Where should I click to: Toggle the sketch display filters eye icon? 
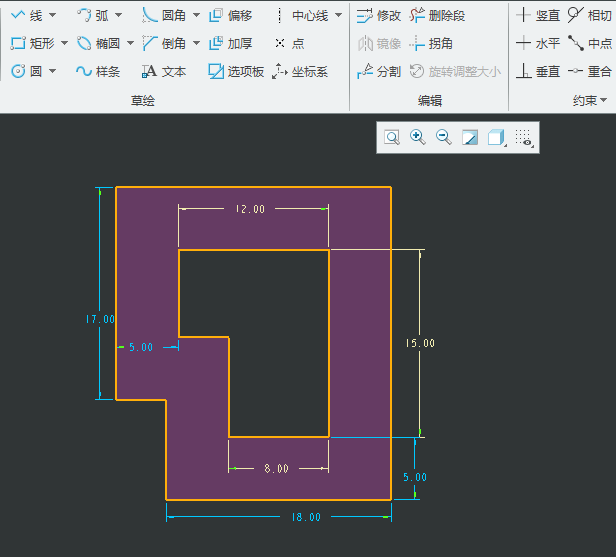(524, 138)
